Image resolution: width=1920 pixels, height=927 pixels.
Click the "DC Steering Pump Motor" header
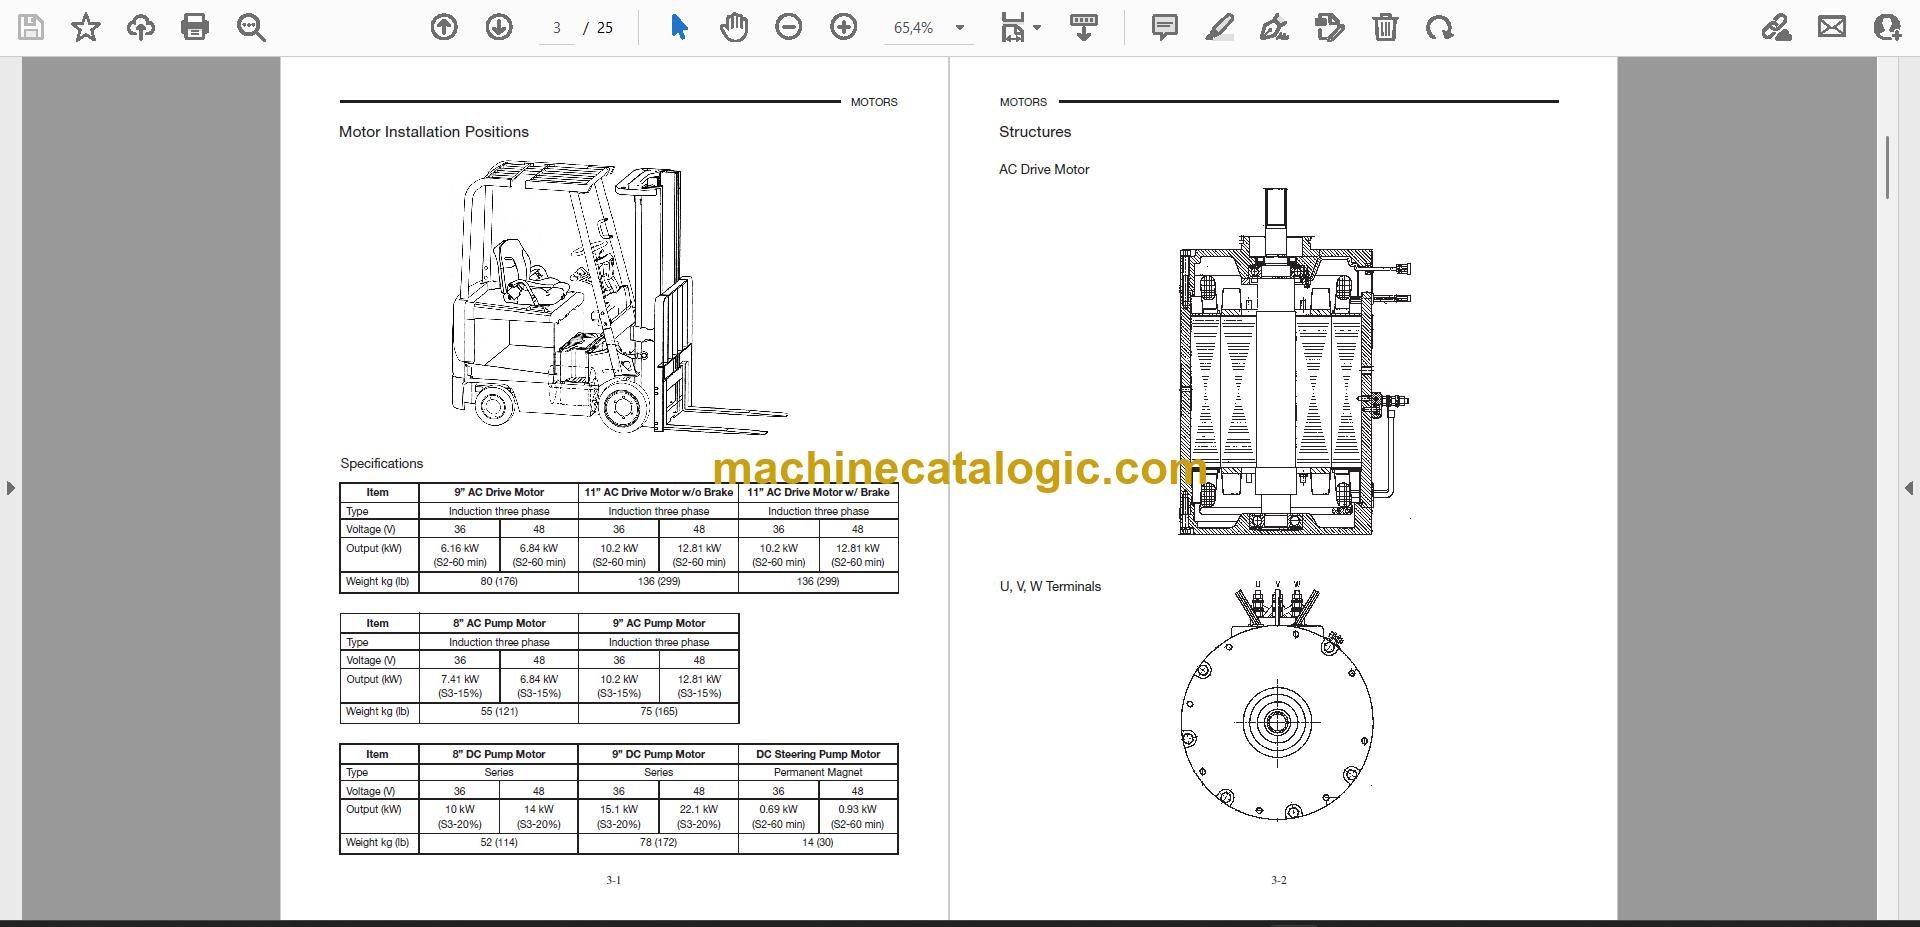click(x=818, y=754)
